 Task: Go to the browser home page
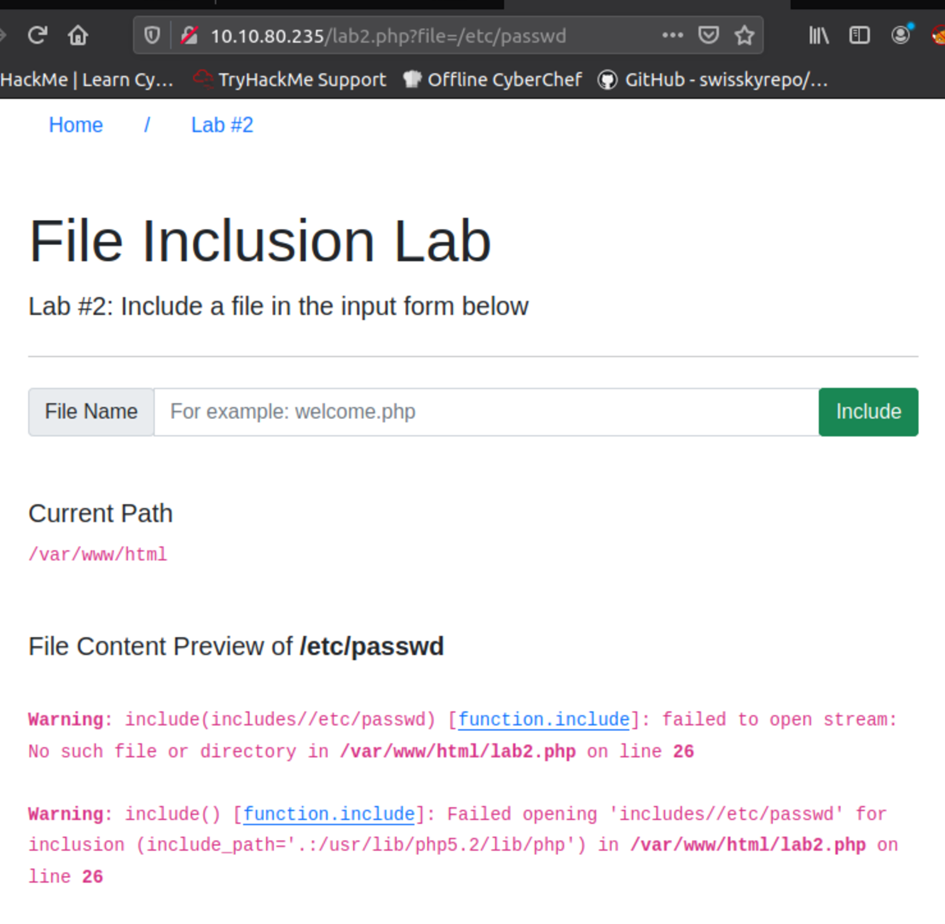[x=78, y=36]
